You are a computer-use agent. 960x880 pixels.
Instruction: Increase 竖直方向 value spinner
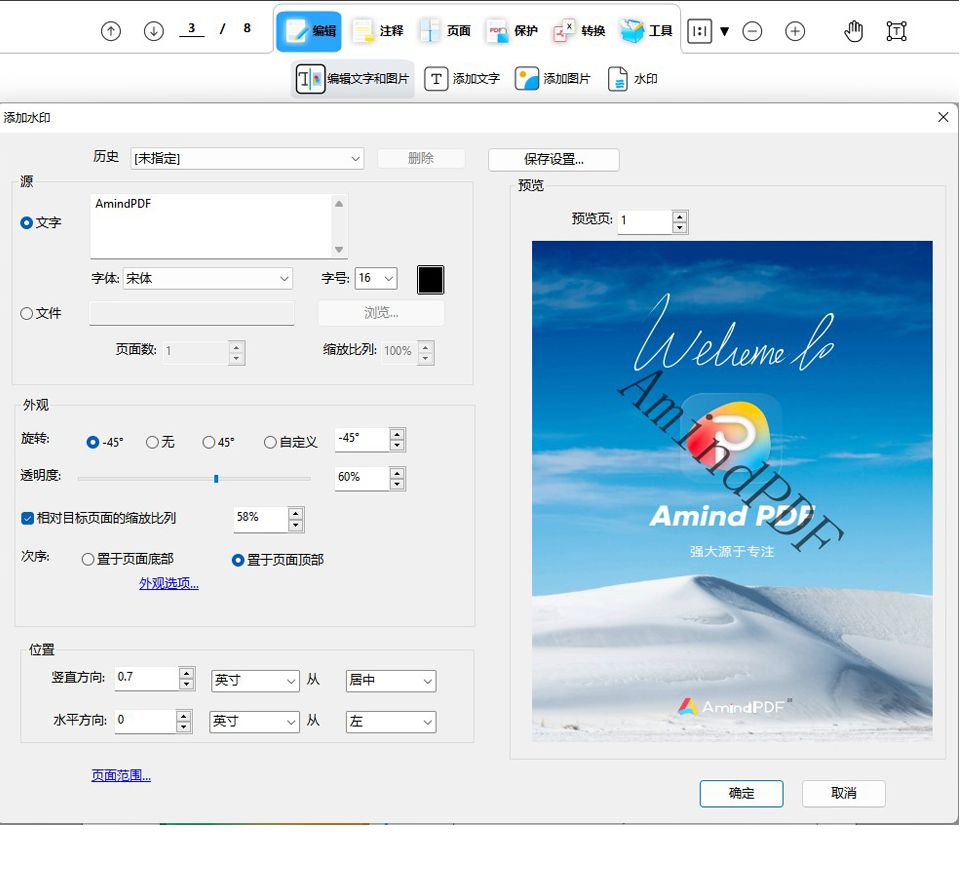tap(187, 673)
